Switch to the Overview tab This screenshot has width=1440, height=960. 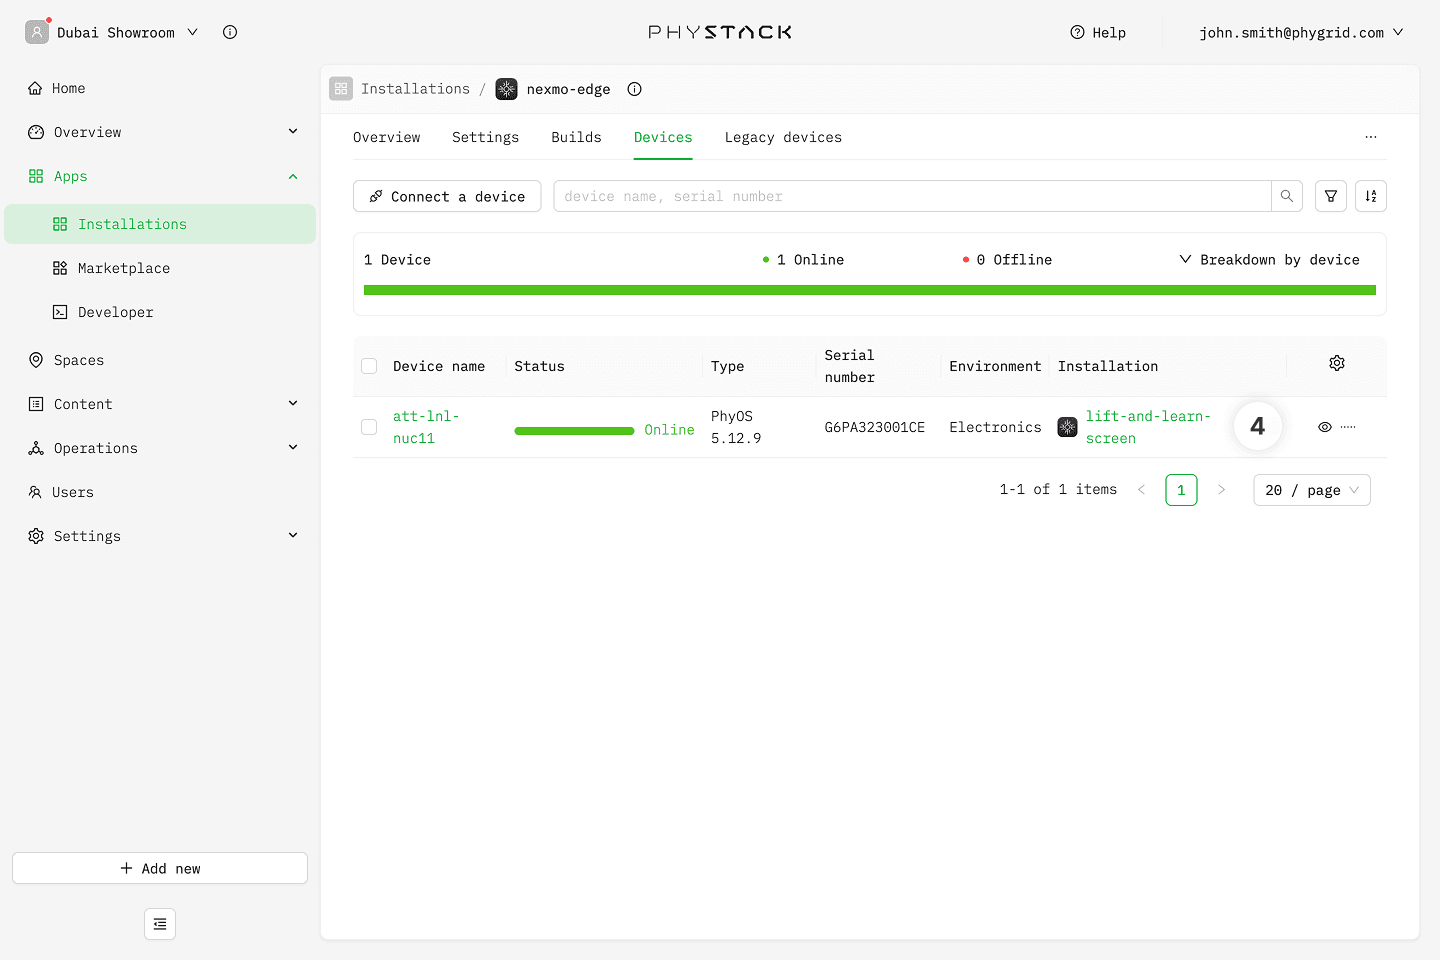387,137
